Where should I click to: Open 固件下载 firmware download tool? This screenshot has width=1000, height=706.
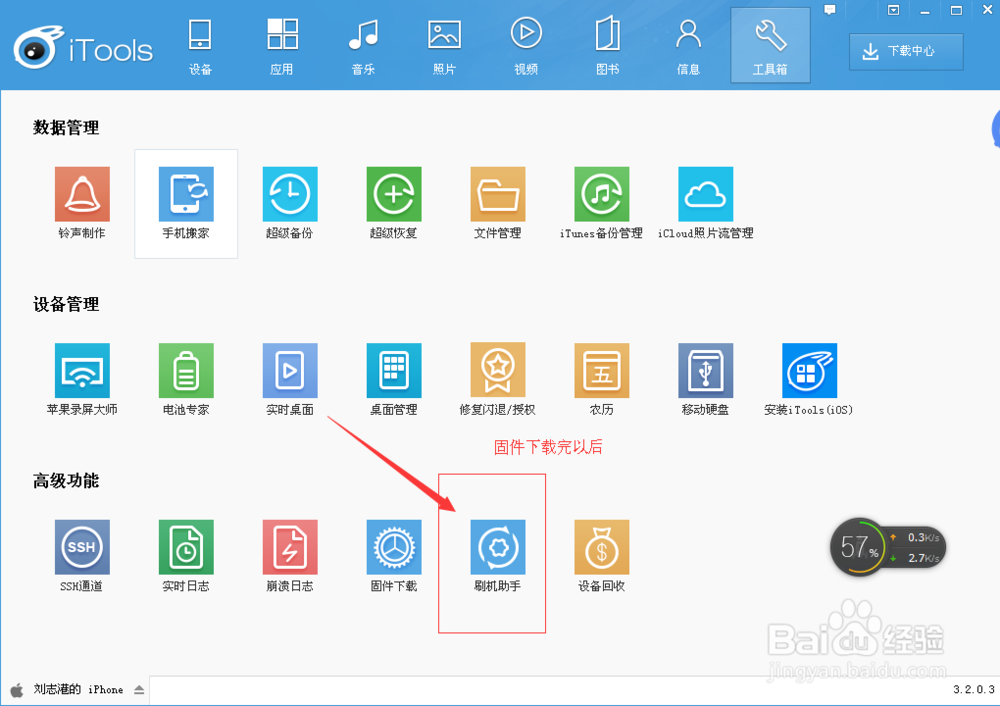coord(394,547)
